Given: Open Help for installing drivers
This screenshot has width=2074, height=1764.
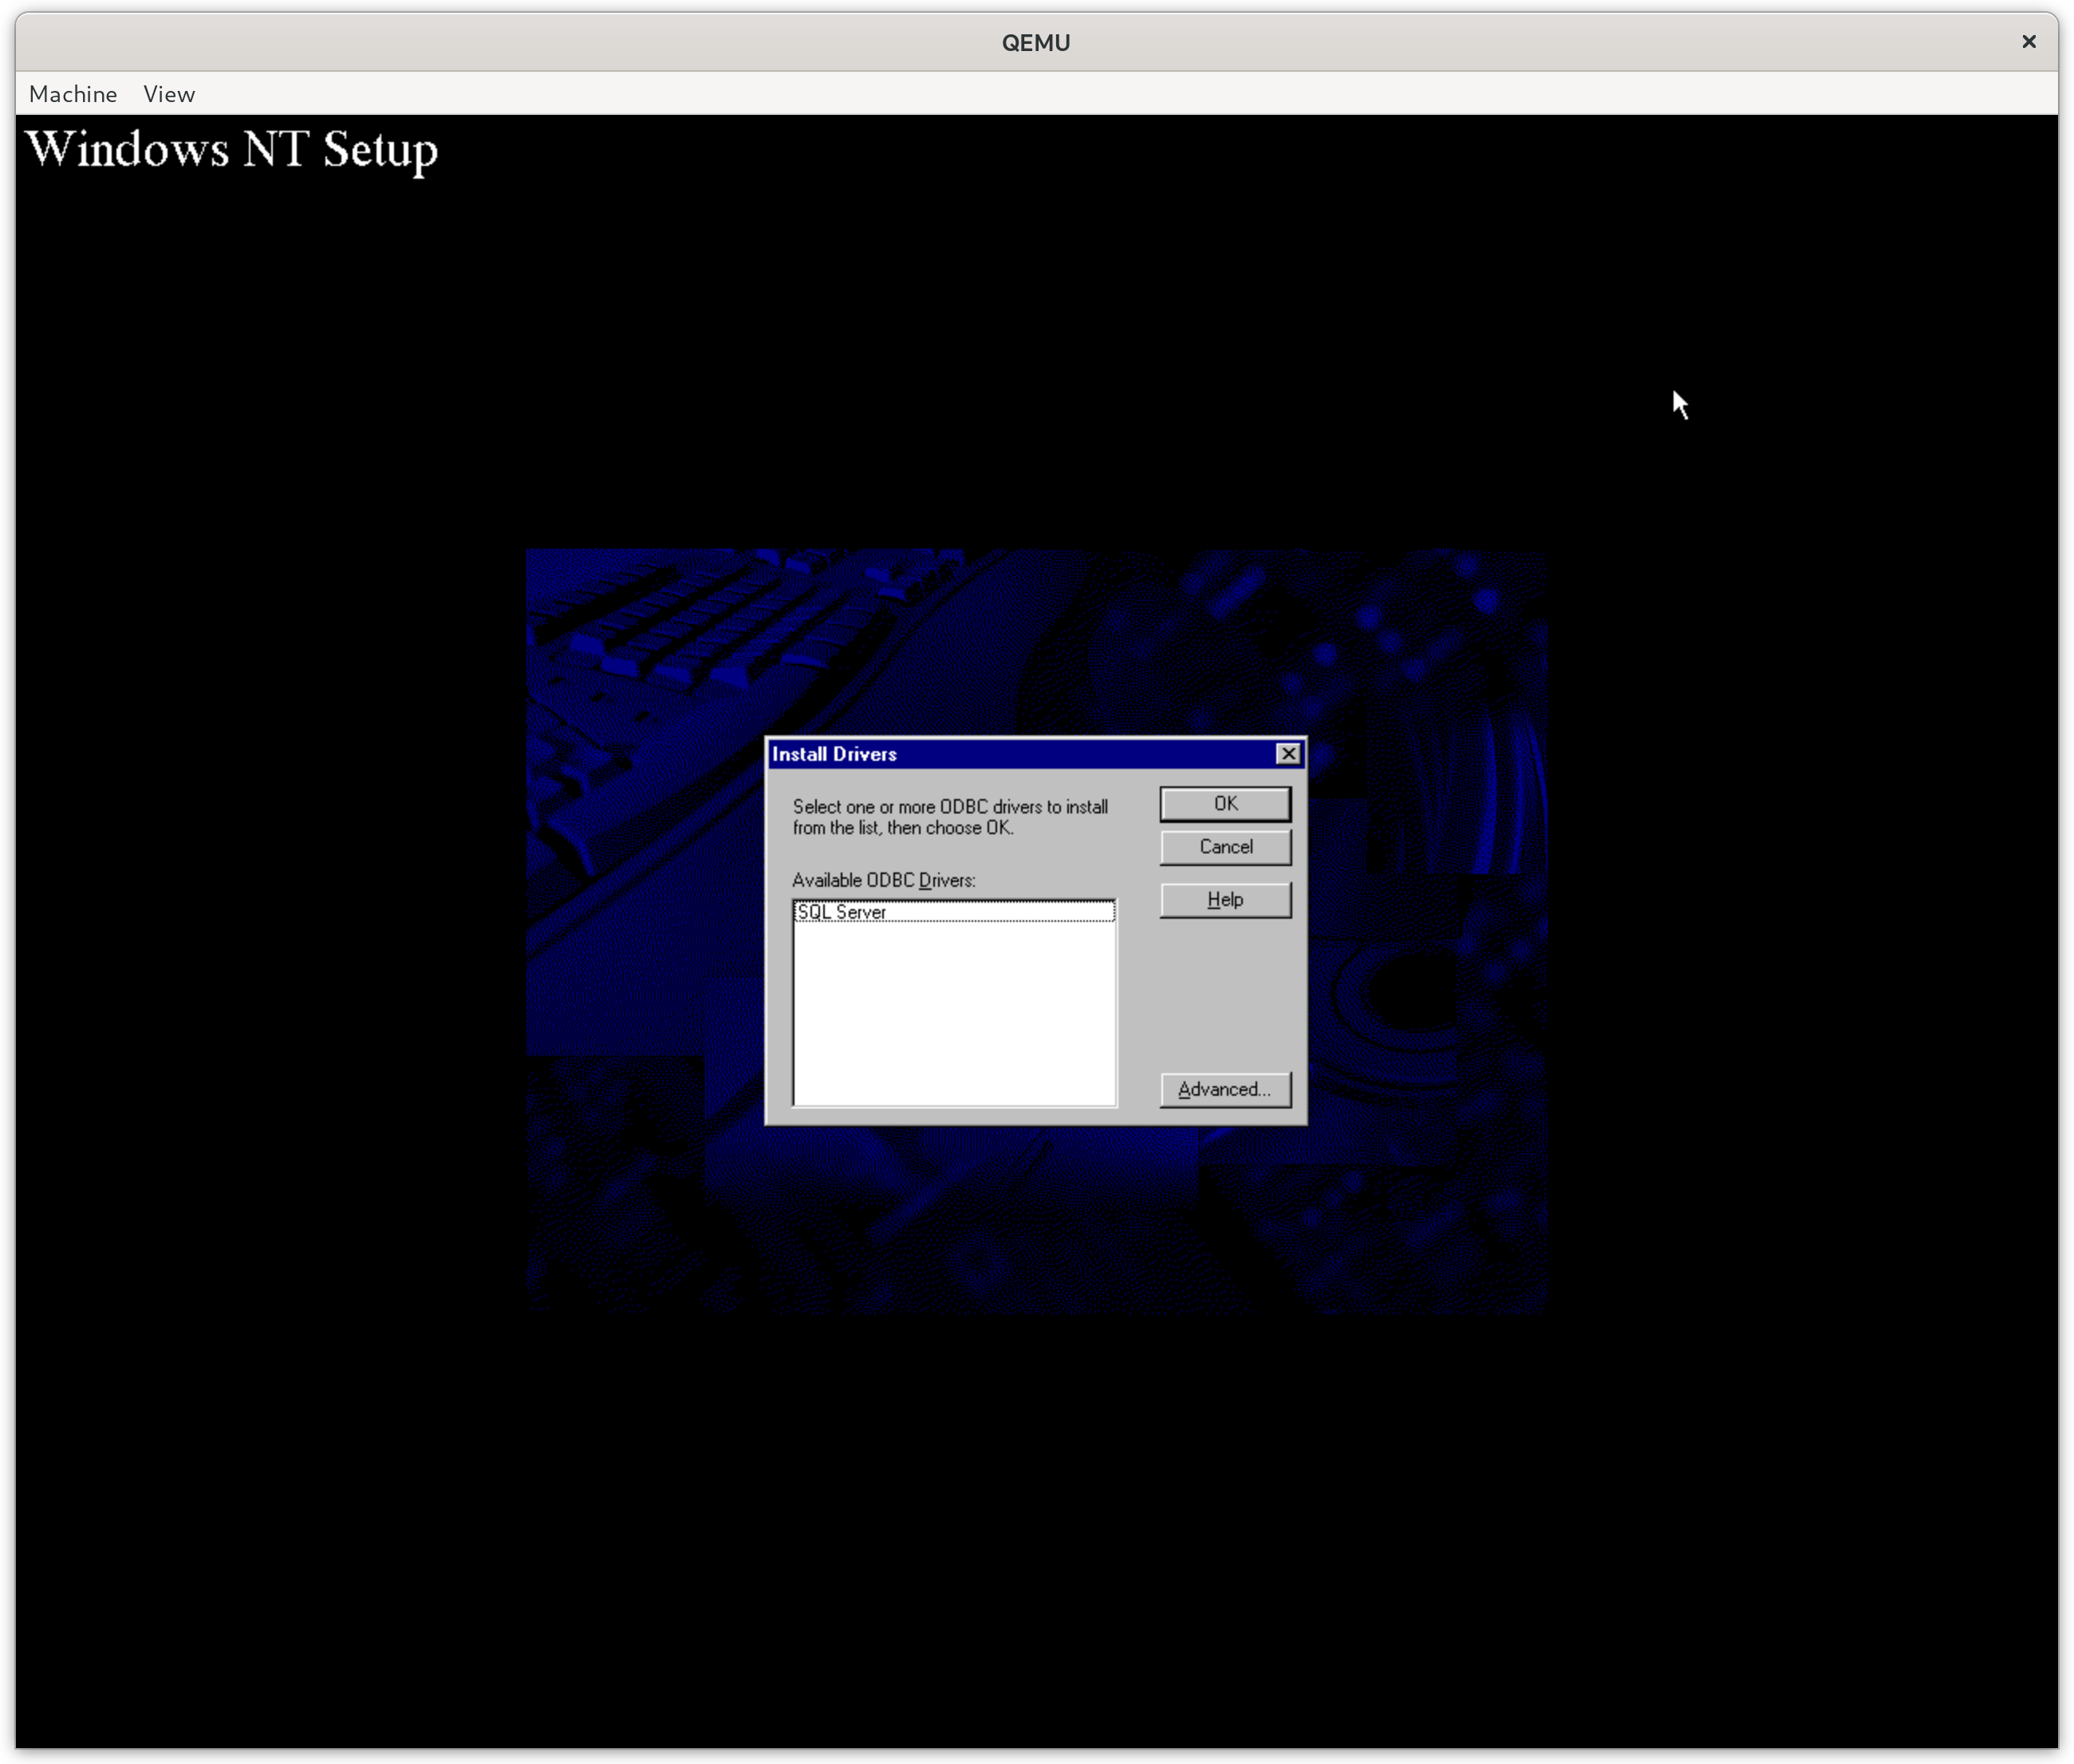Looking at the screenshot, I should click(x=1225, y=900).
